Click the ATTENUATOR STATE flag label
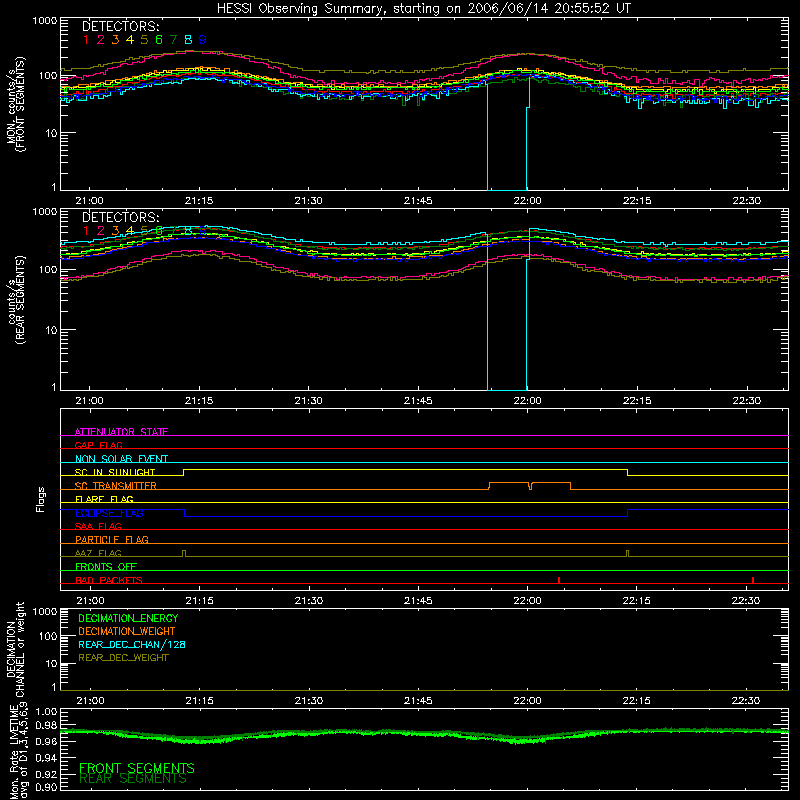 [121, 432]
